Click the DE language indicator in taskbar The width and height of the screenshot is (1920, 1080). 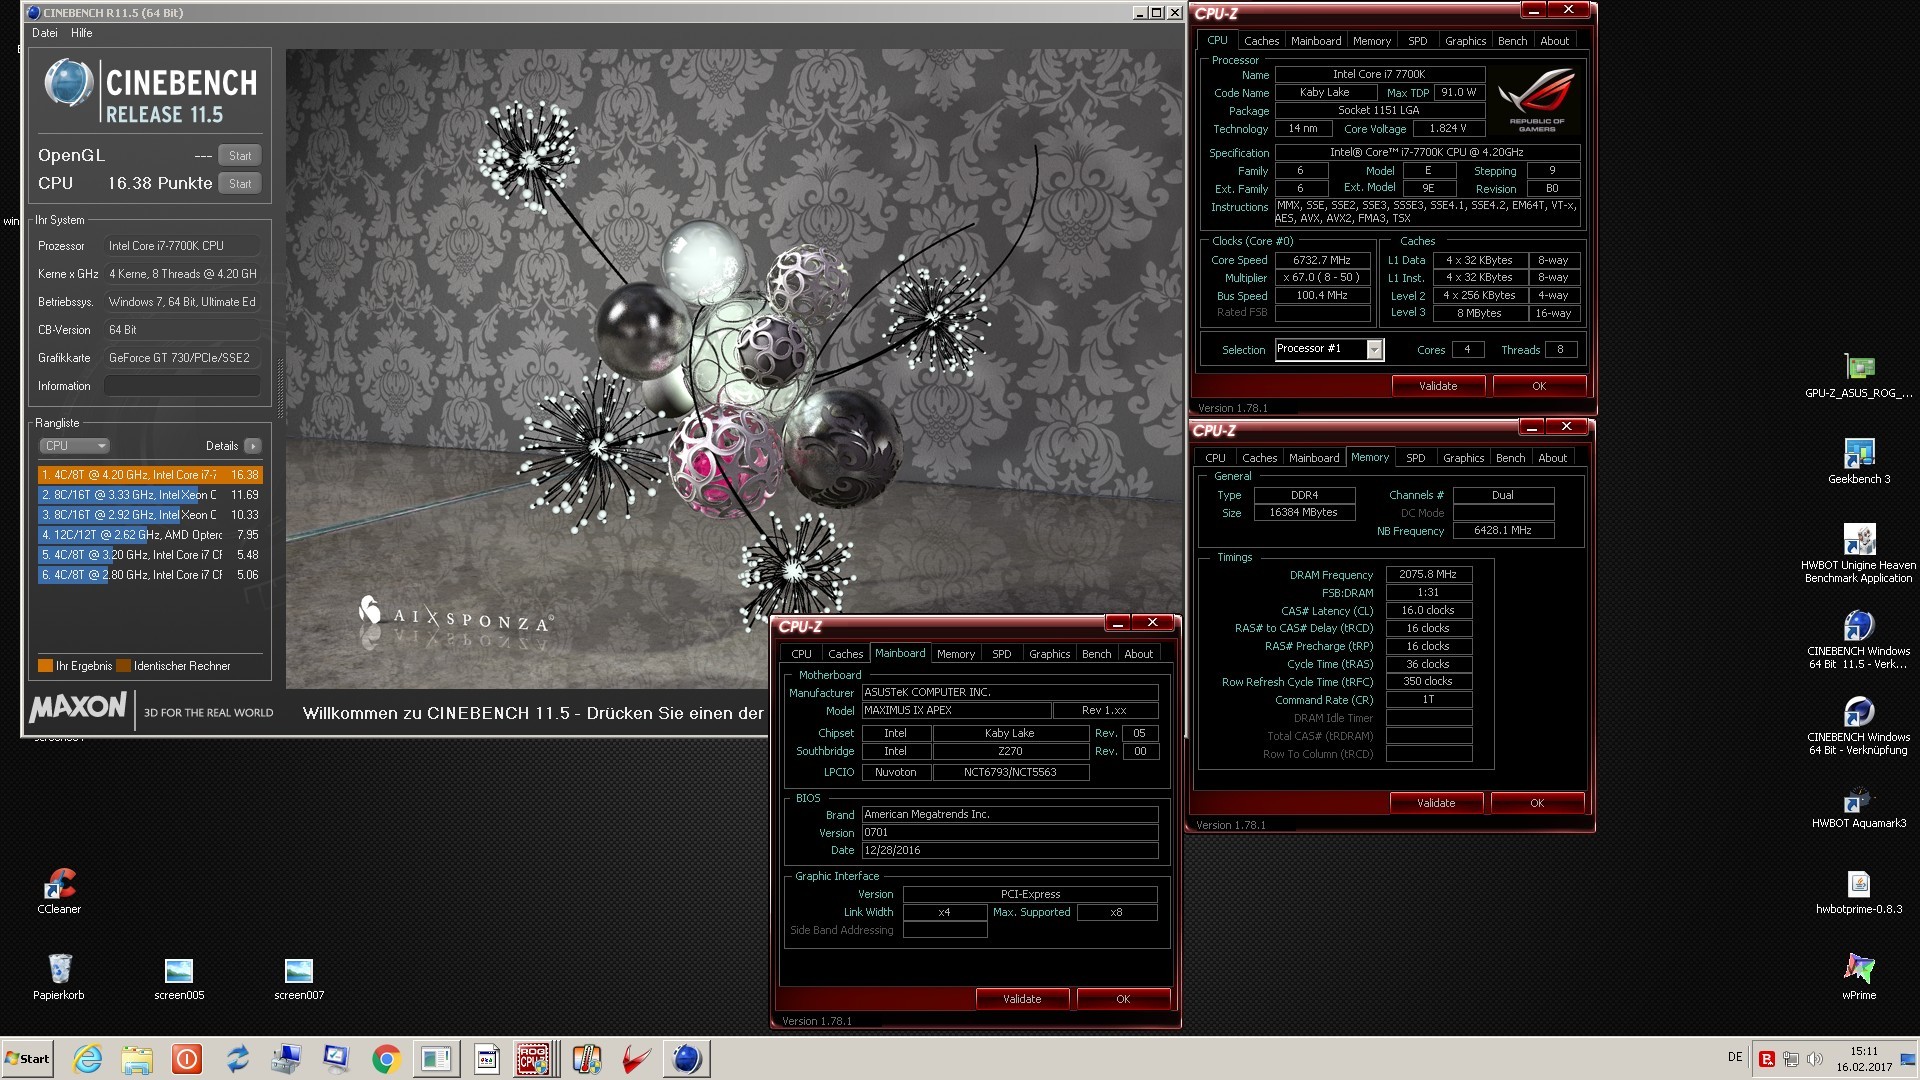[x=1735, y=1058]
